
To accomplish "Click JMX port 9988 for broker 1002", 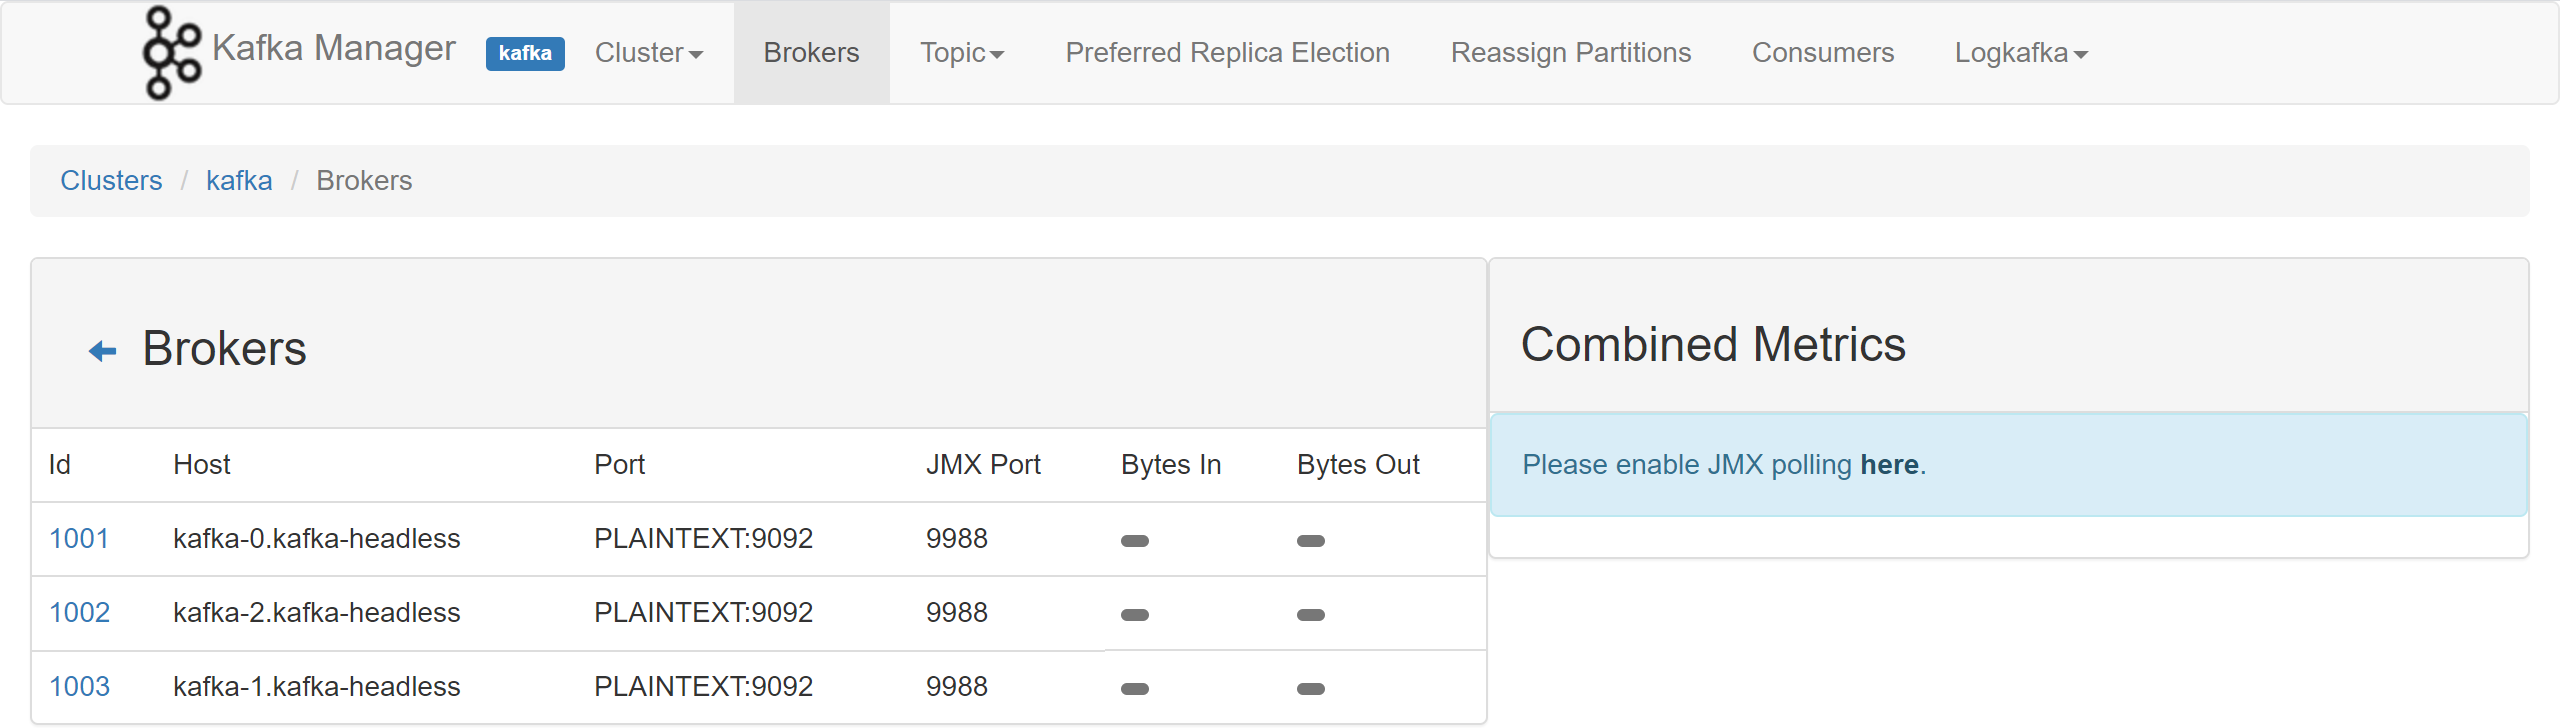I will point(956,613).
